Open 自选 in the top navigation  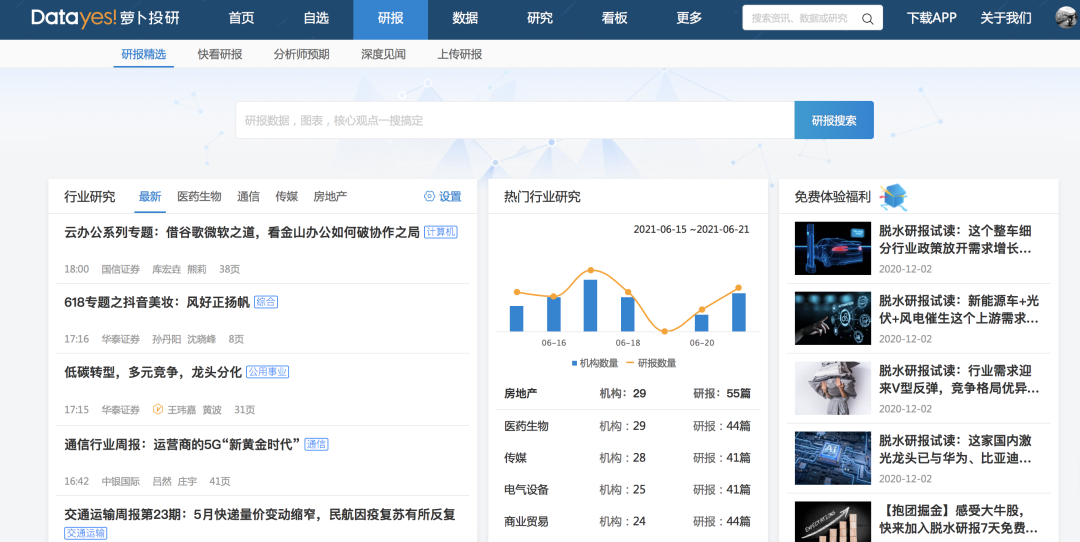(316, 19)
